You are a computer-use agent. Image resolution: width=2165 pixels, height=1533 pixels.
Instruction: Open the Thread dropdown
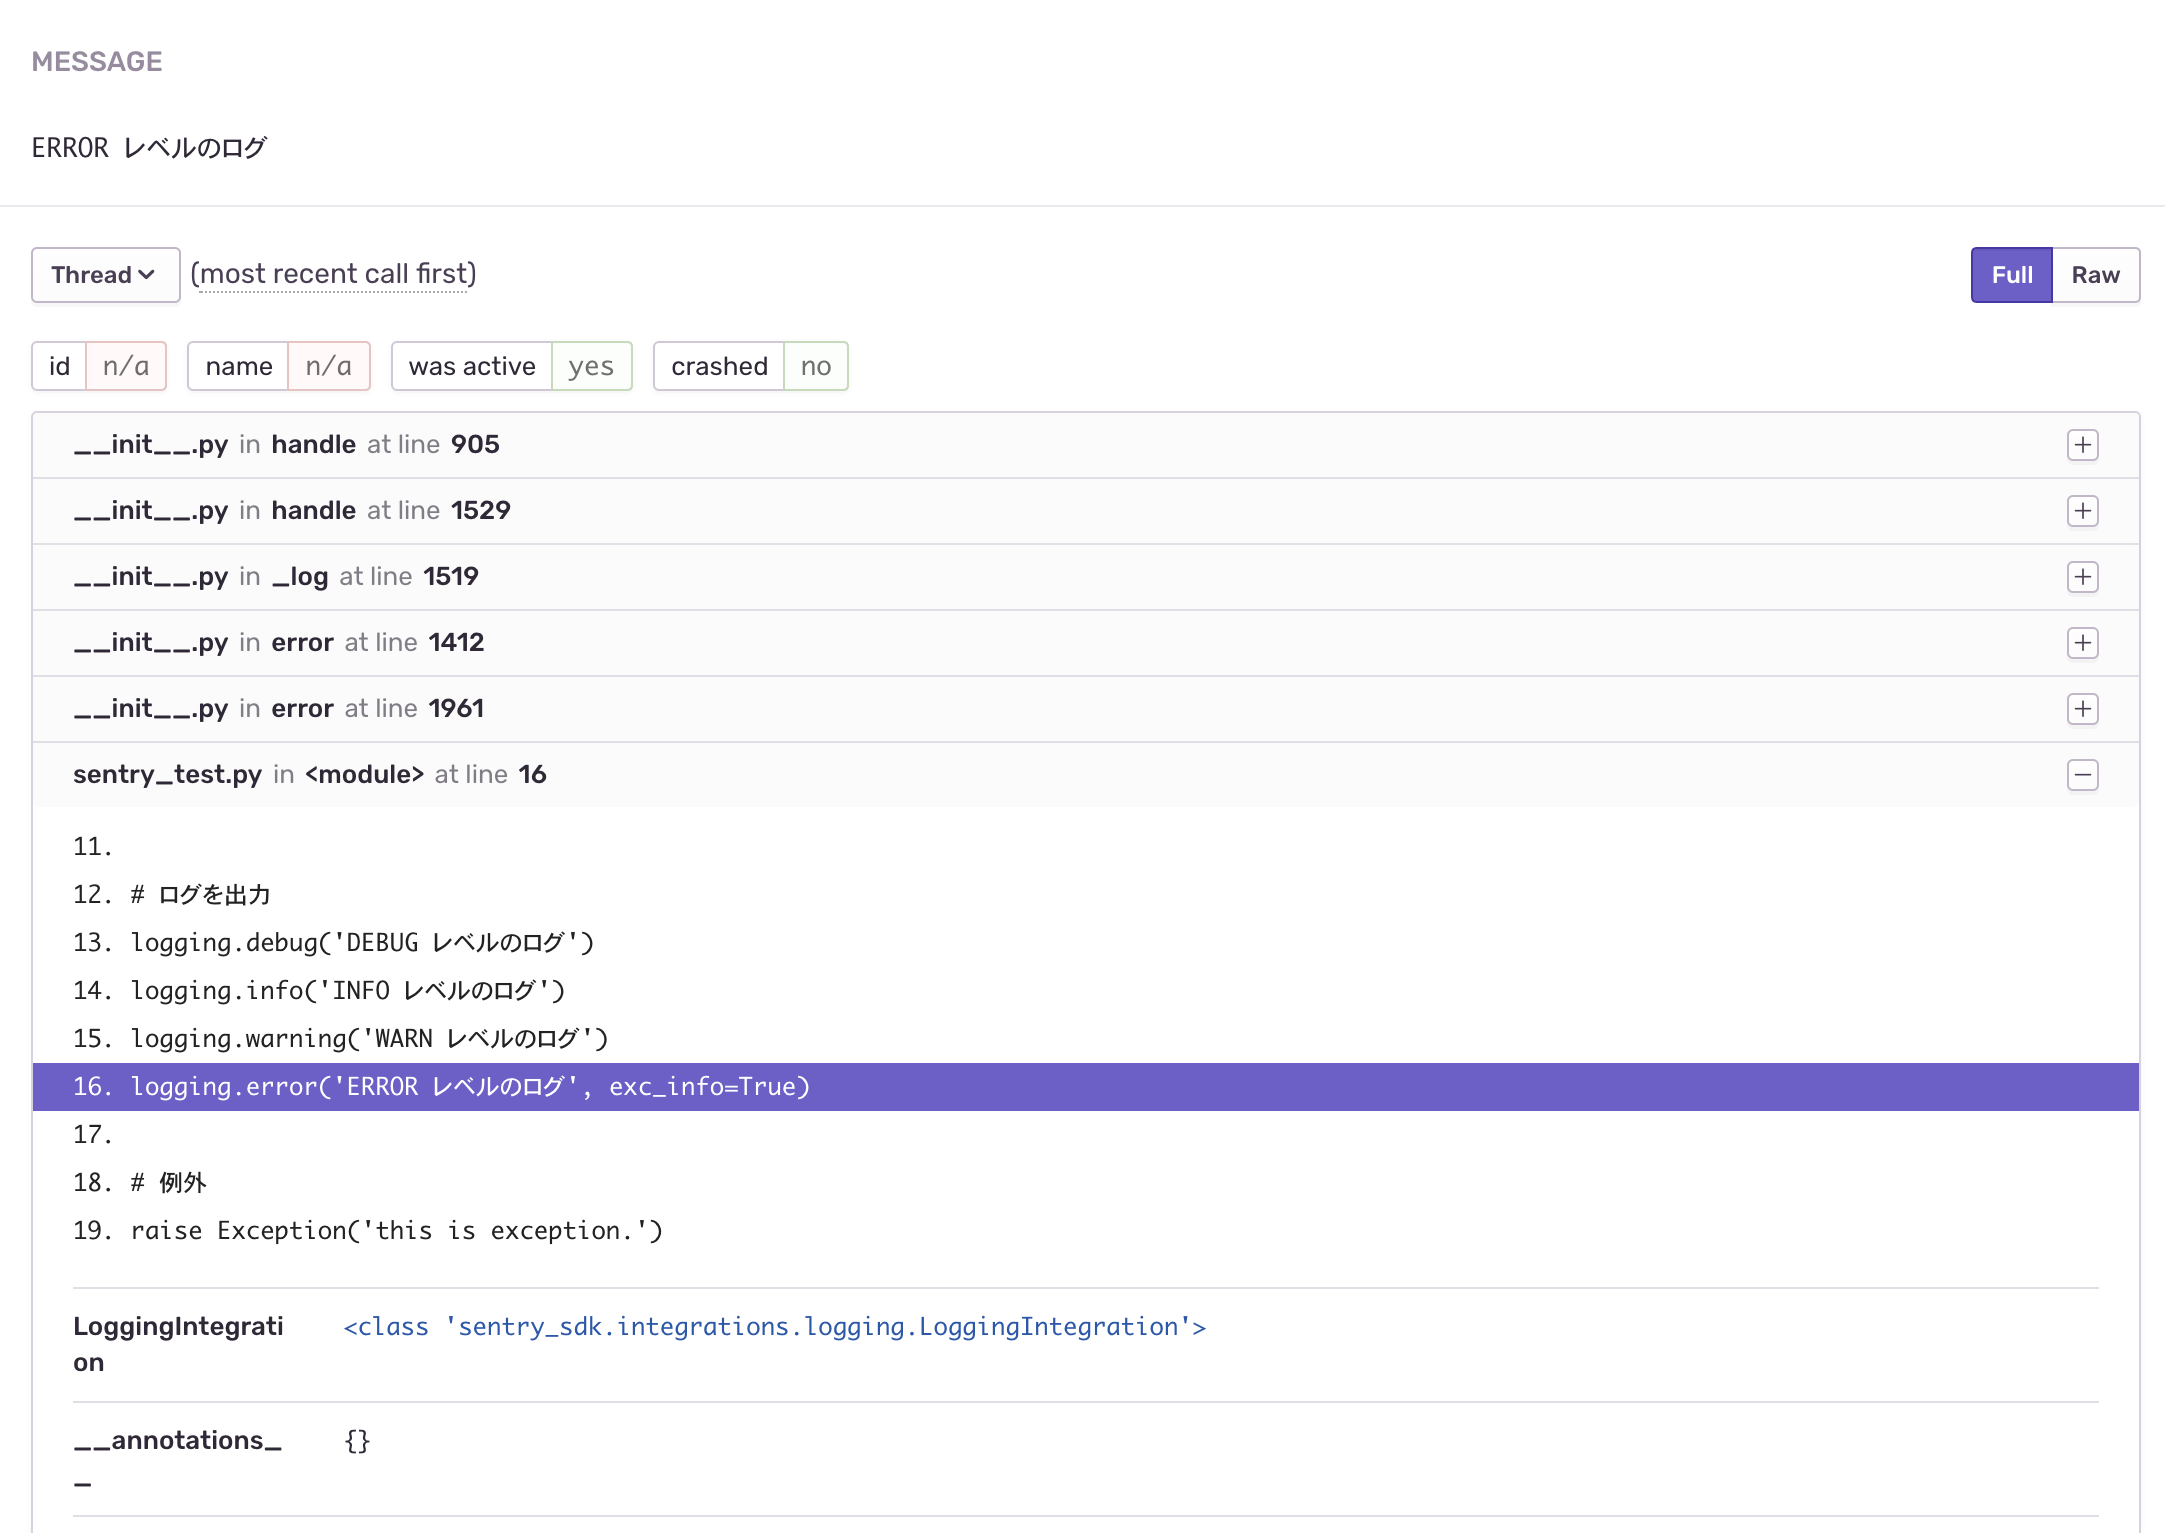point(104,274)
